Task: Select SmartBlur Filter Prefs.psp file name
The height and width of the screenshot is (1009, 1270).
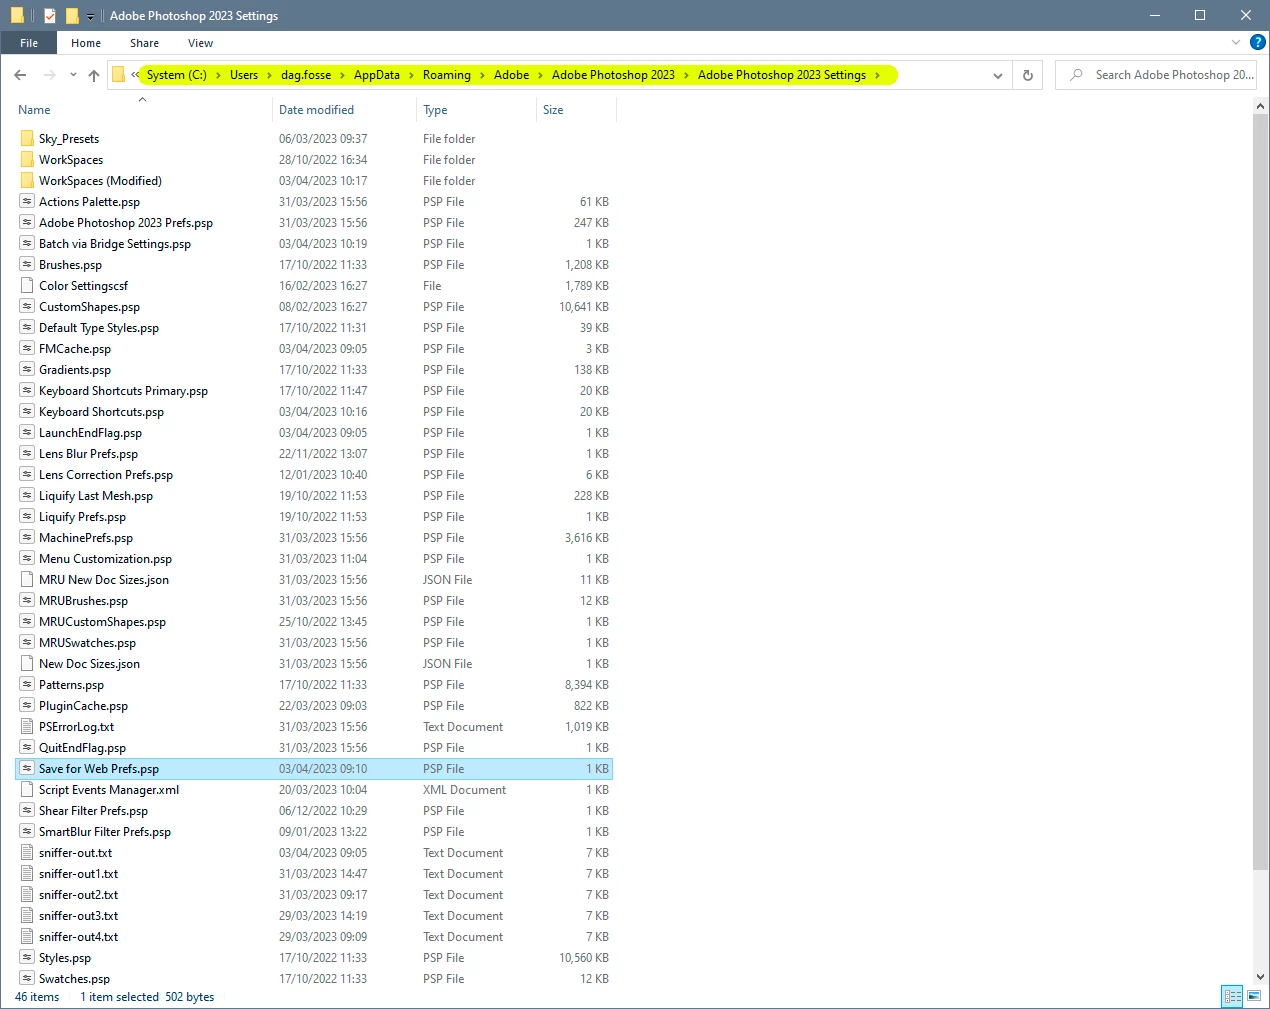Action: (105, 832)
